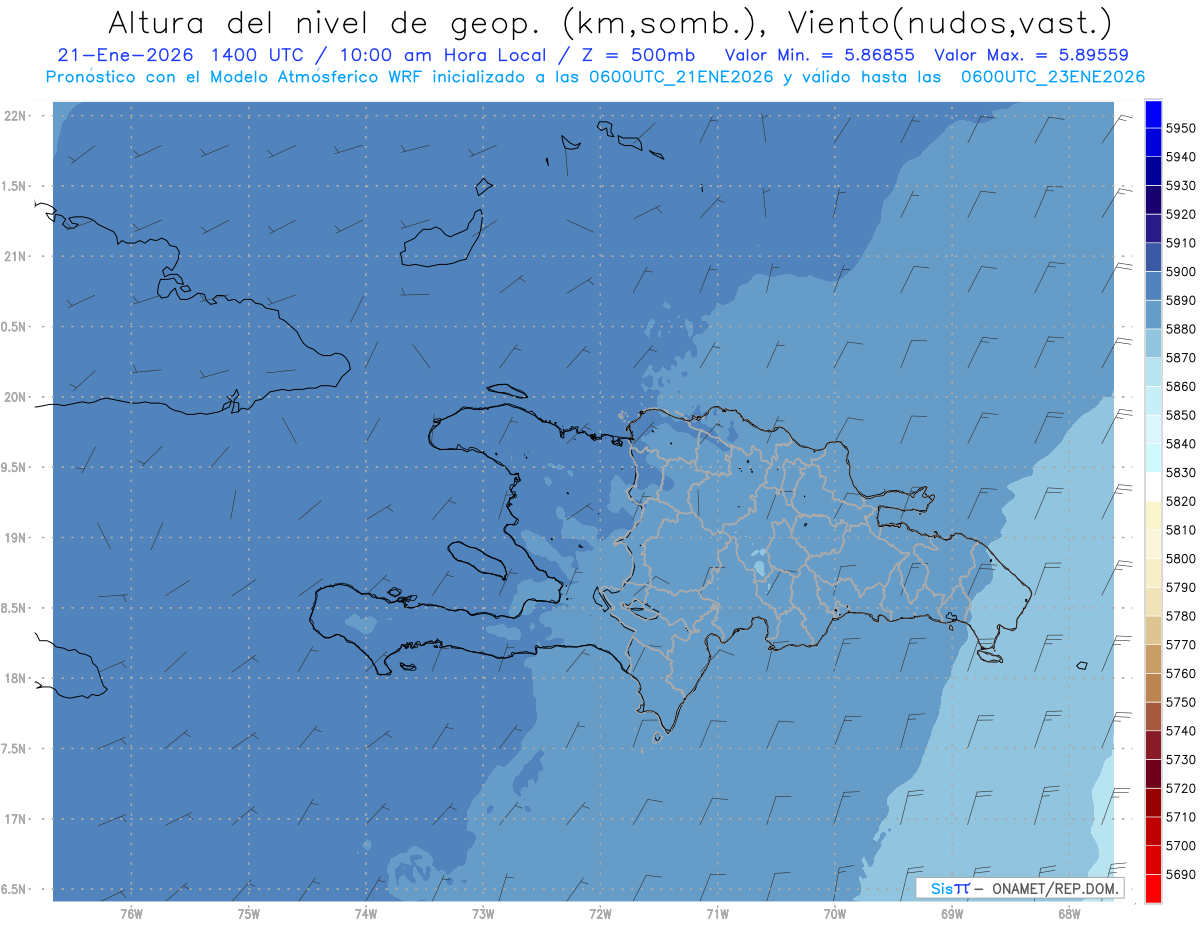Click the color scale label "5880"
1200x927 pixels.
pyautogui.click(x=1180, y=329)
